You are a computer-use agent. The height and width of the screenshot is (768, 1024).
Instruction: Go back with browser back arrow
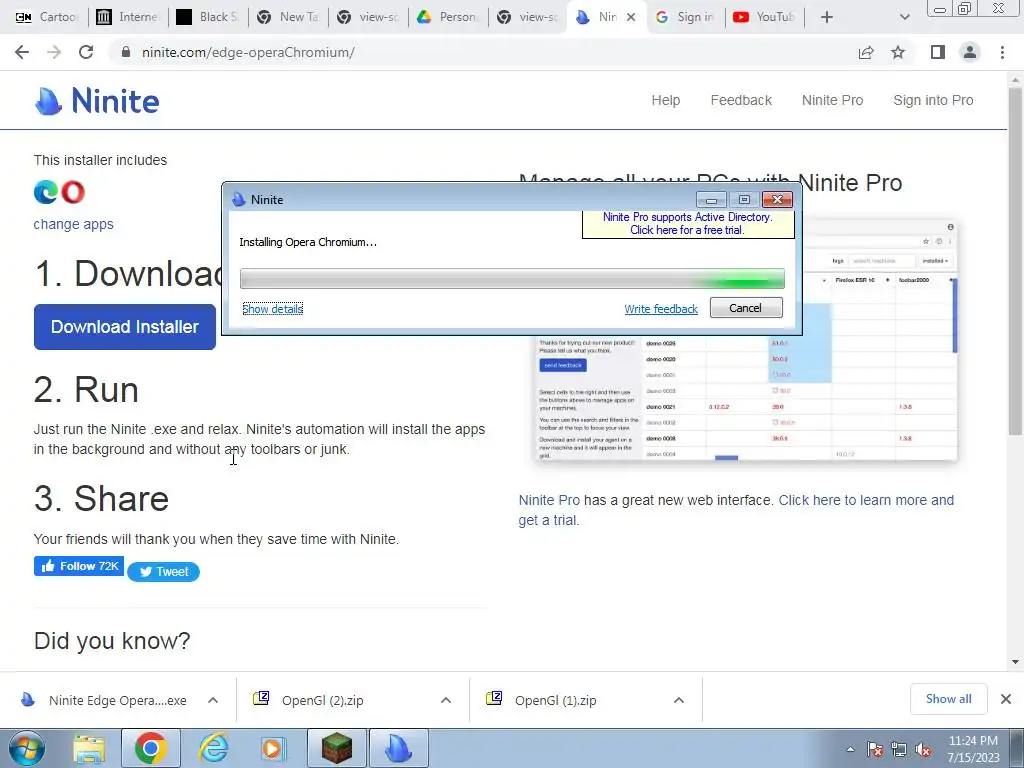22,52
